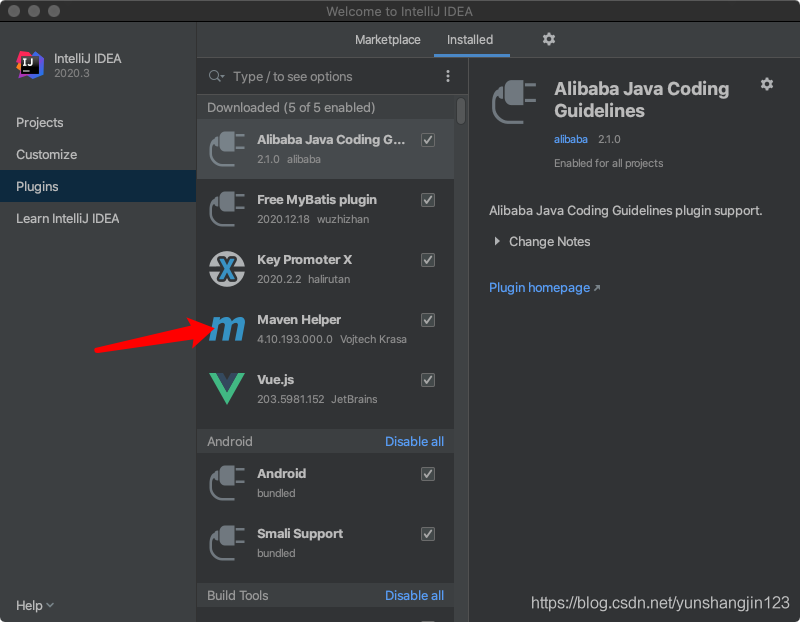Select the Installed tab

coord(470,40)
